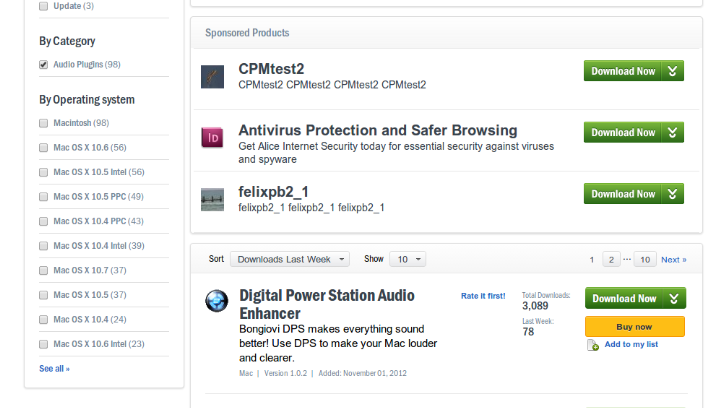Expand operating systems with See all

coord(54,369)
